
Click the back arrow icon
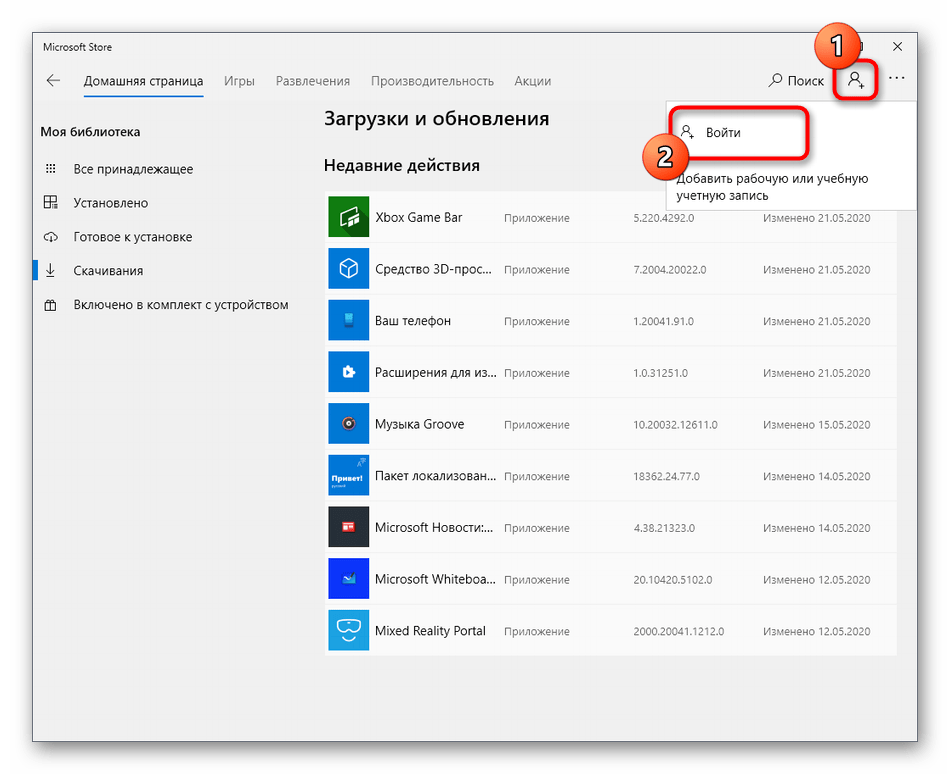click(53, 81)
